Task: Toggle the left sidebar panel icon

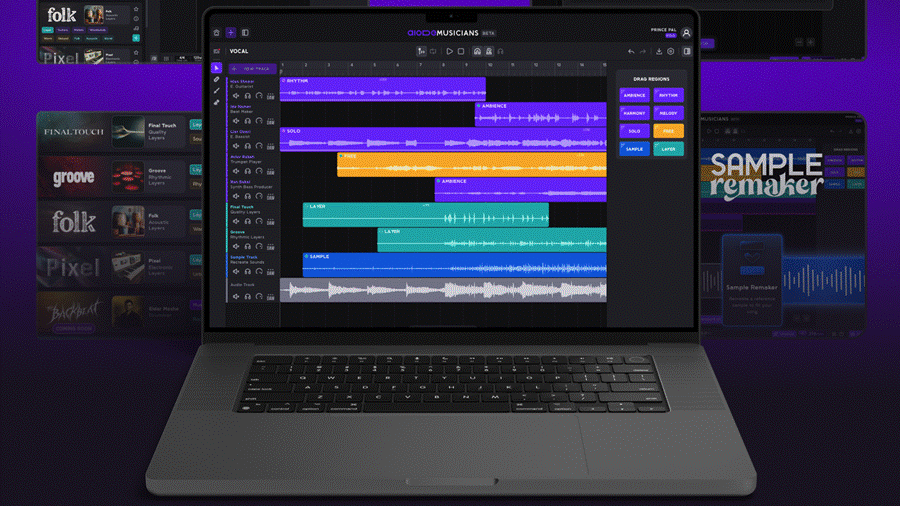Action: point(245,33)
